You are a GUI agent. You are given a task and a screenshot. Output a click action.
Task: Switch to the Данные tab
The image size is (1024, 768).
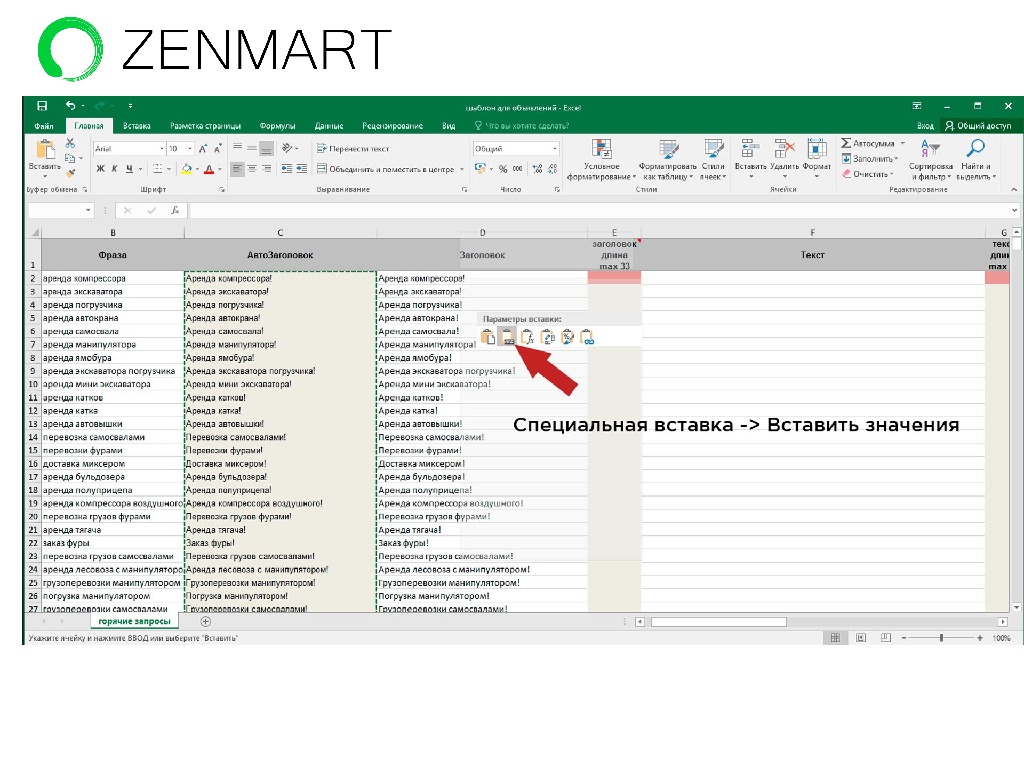point(329,126)
